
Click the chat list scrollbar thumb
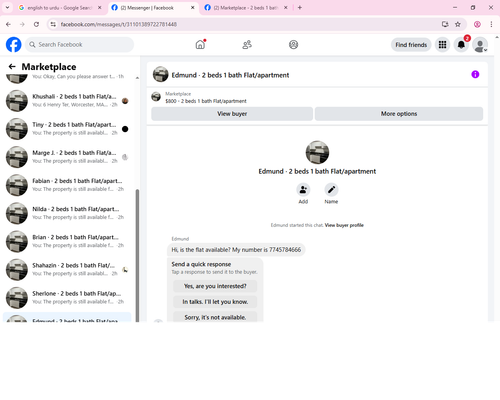(137, 255)
